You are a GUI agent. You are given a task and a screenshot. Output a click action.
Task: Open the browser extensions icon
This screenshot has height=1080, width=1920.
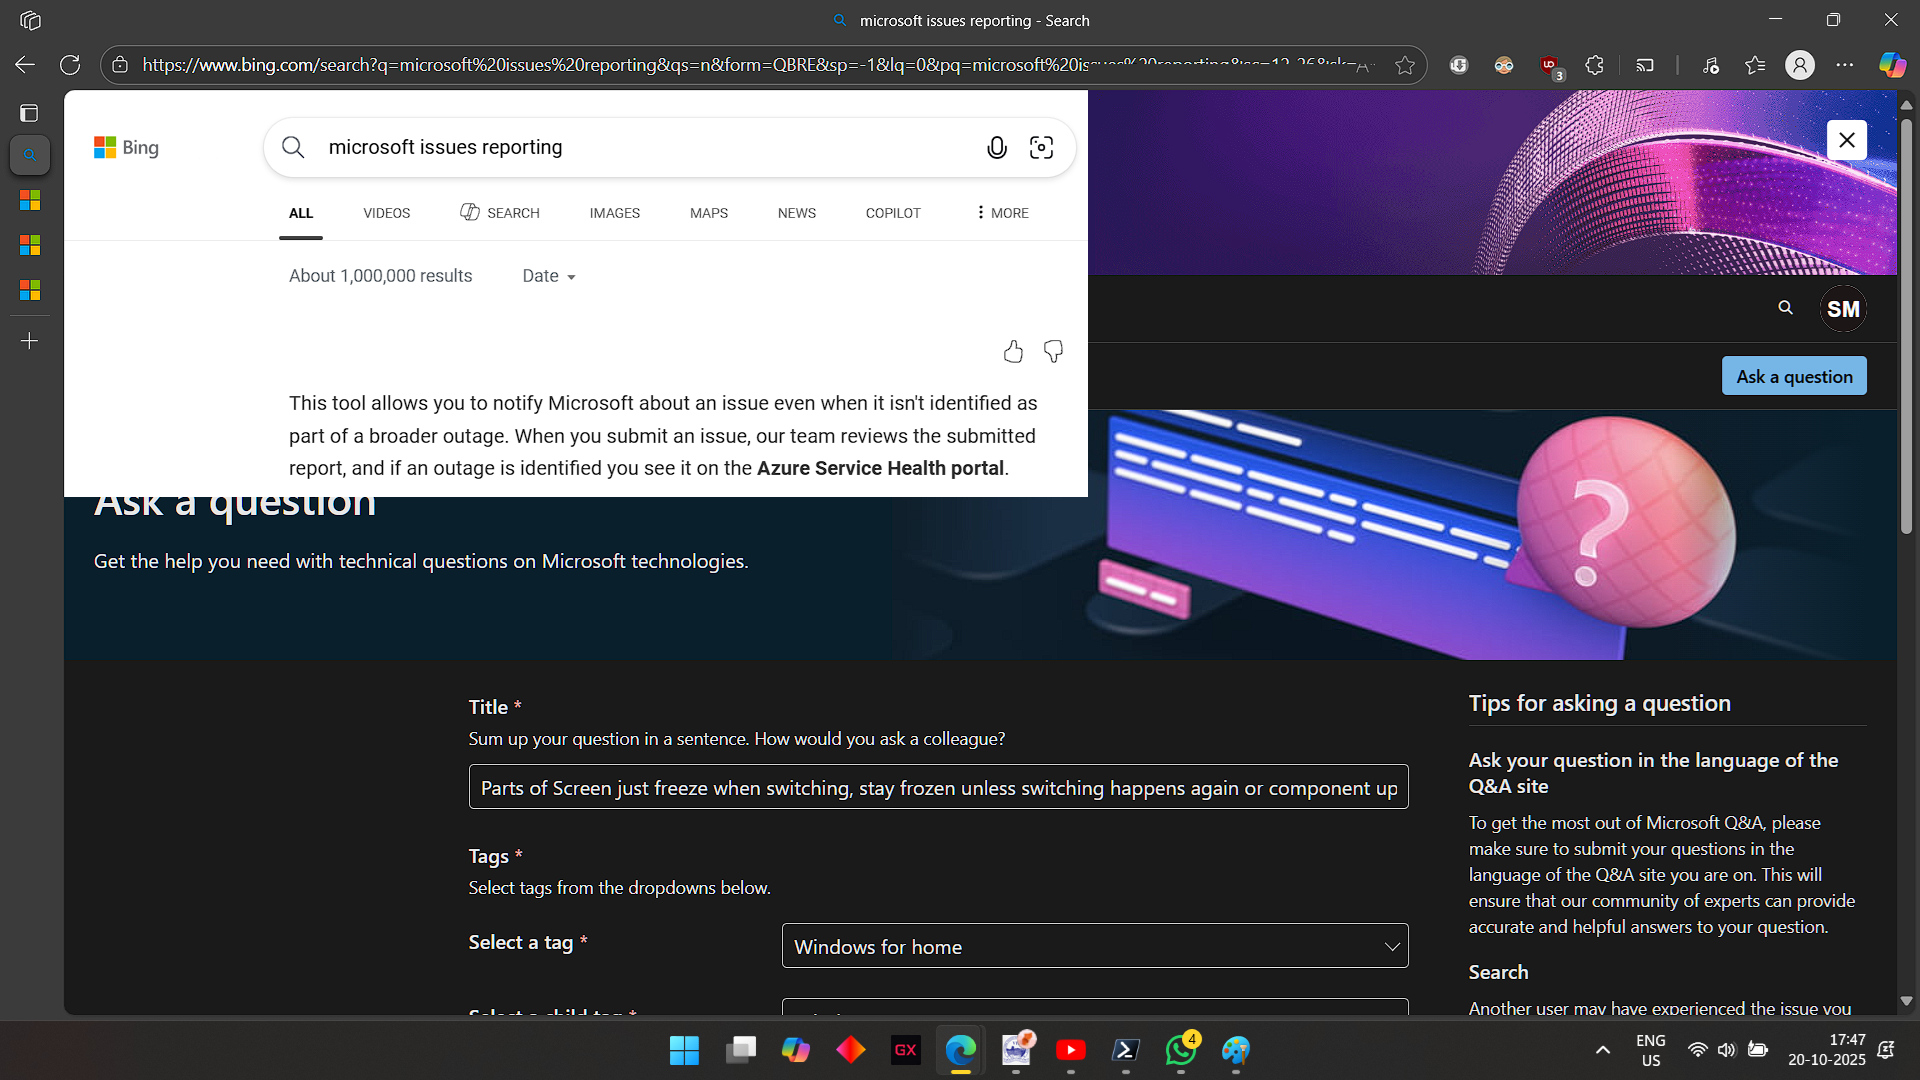click(x=1593, y=64)
